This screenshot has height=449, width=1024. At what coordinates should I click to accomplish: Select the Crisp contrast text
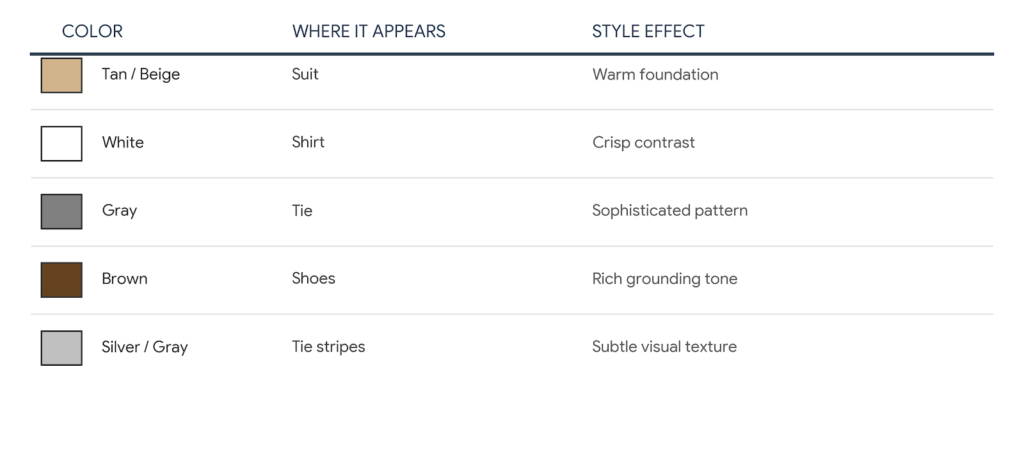(x=643, y=143)
